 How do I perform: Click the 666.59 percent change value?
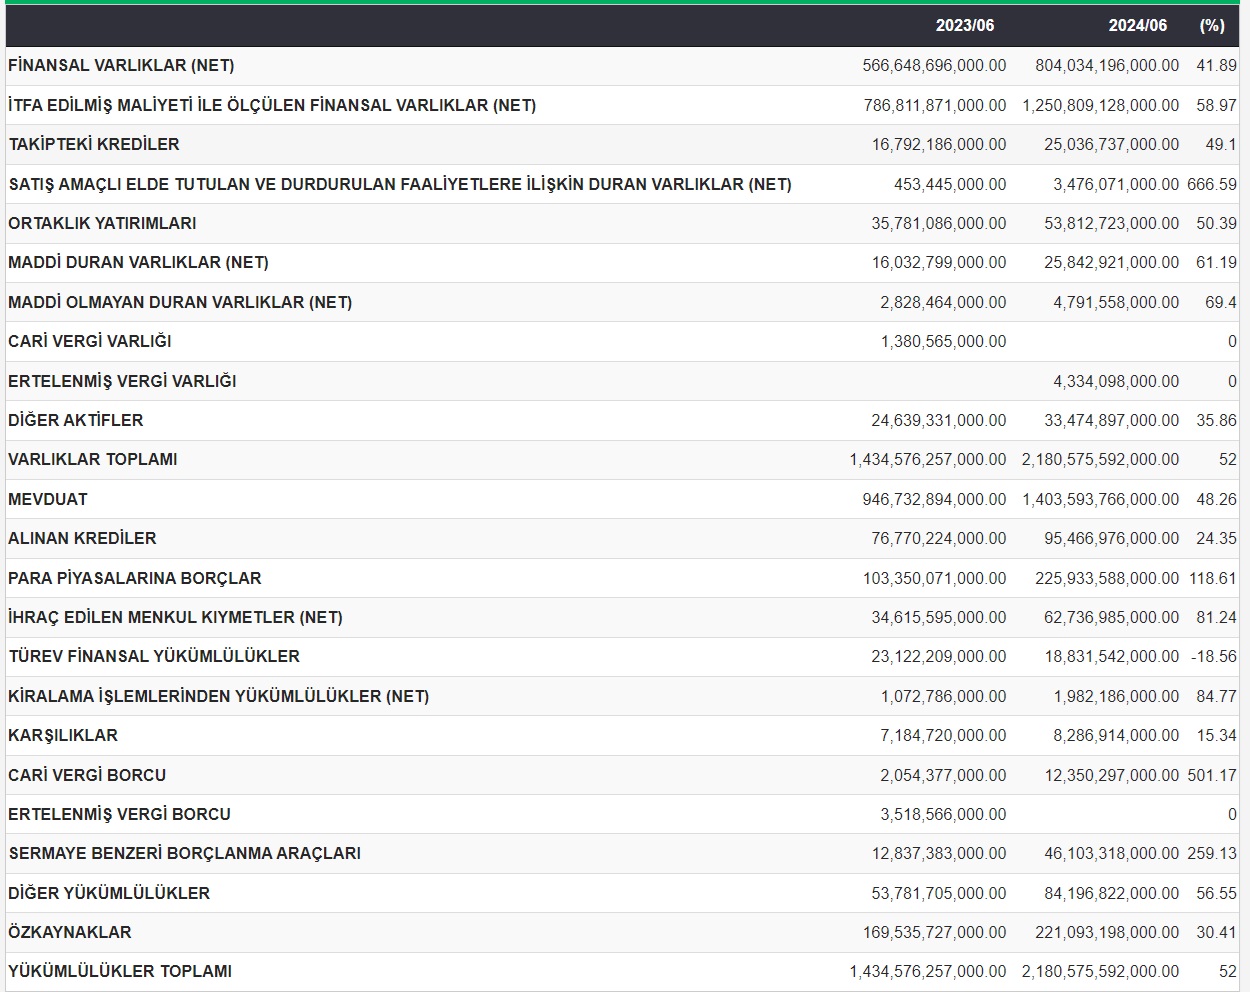tap(1211, 184)
